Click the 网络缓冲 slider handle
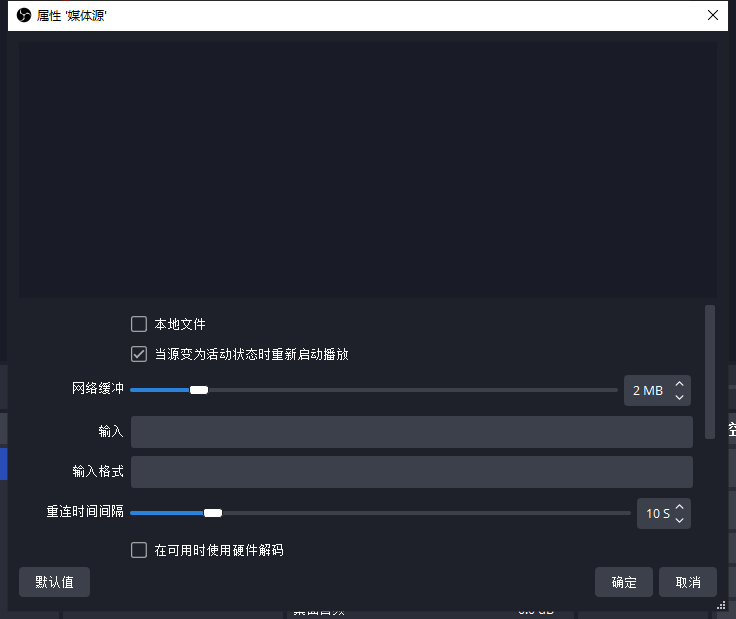Screen dimensions: 736x619 (199, 390)
